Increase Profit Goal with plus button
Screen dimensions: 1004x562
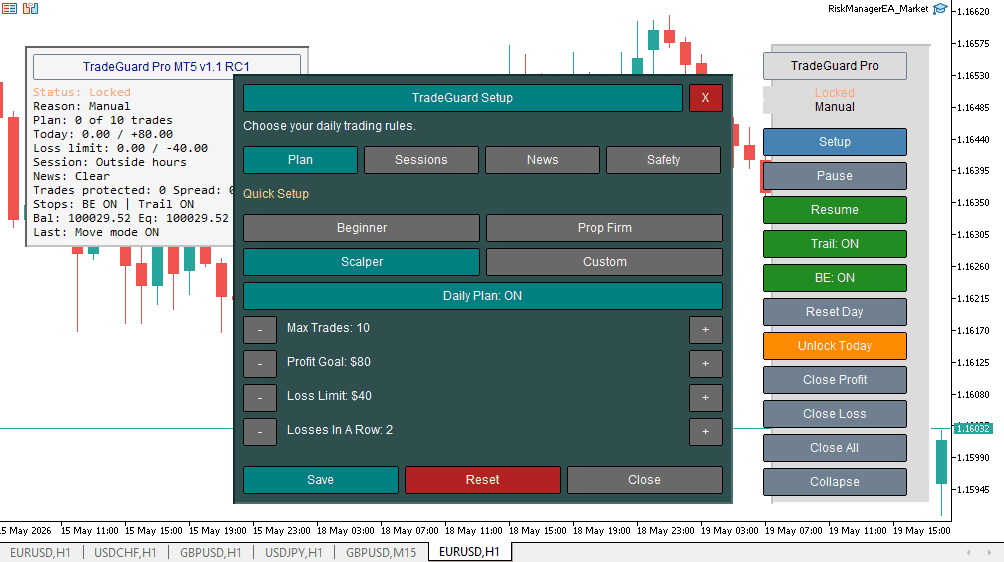[706, 364]
